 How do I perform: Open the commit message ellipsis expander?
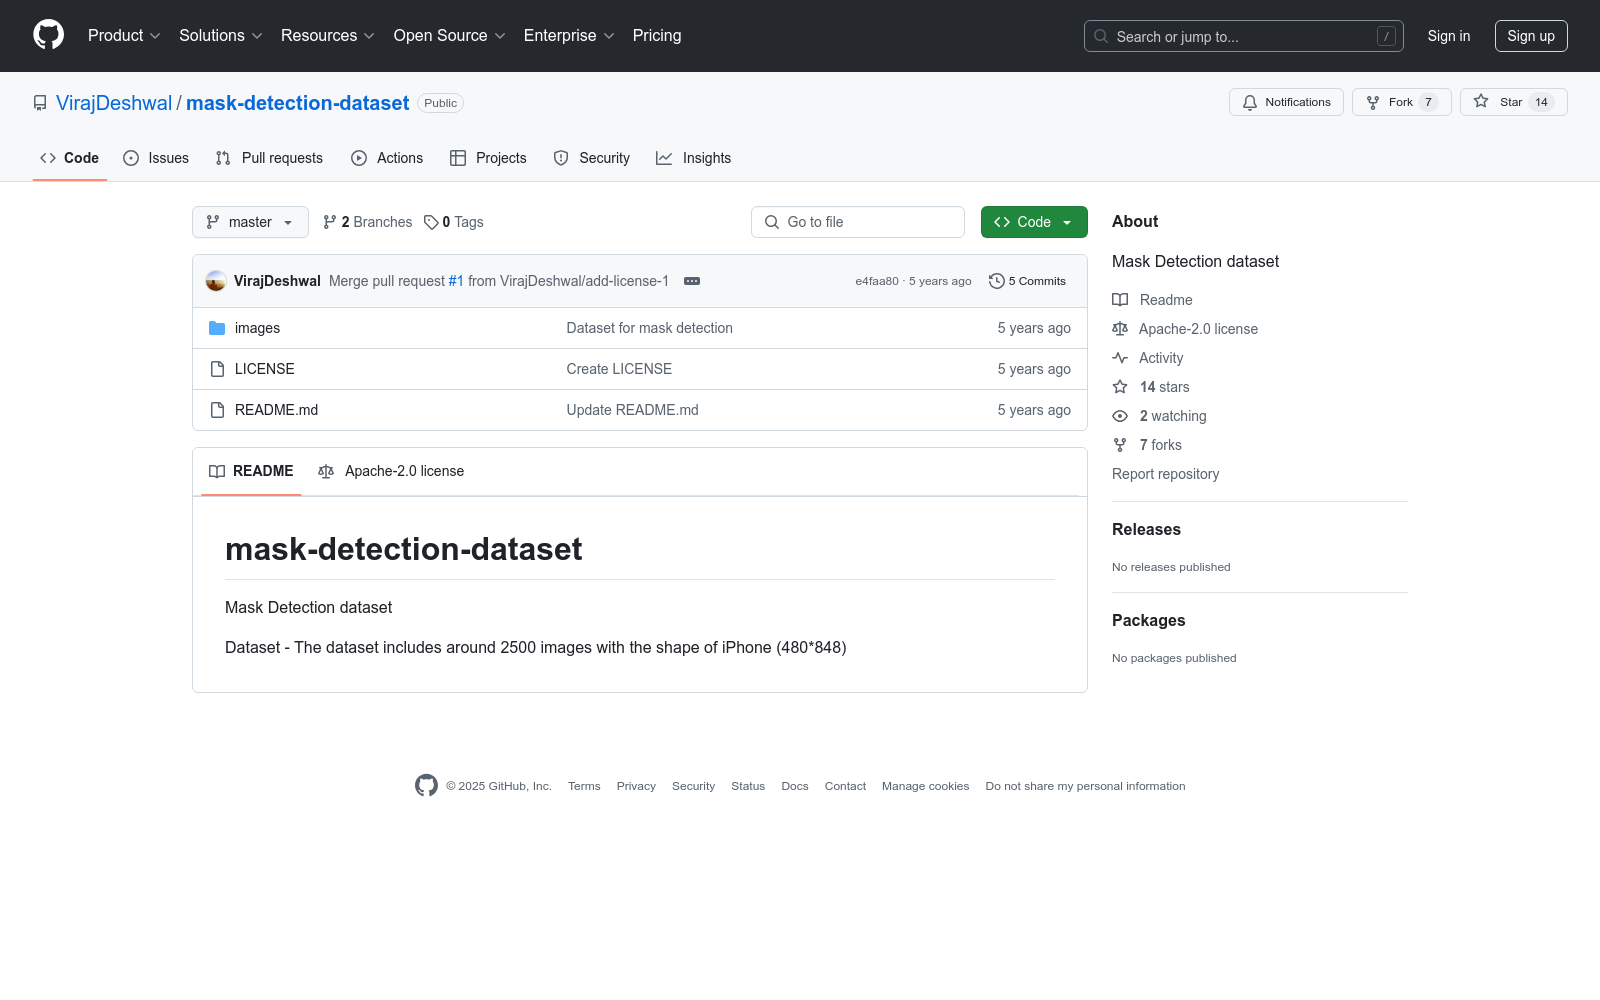(x=692, y=281)
